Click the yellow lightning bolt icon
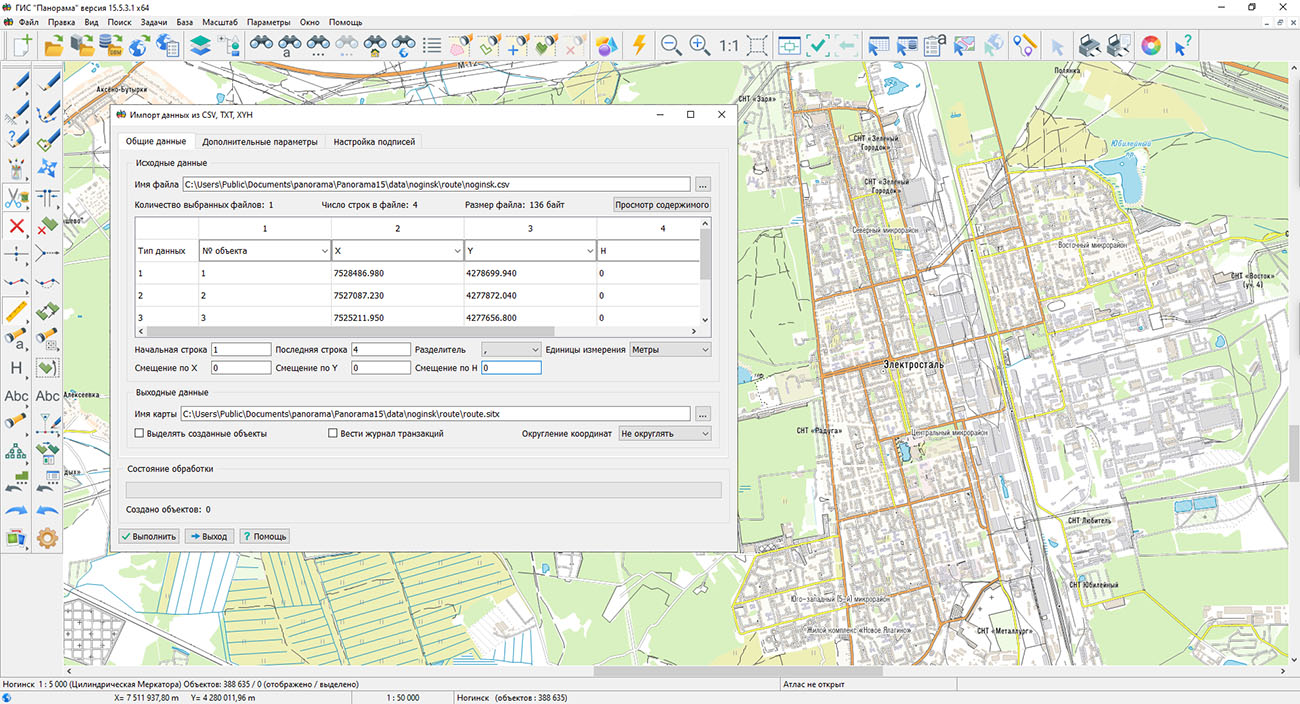Screen dimensions: 1300x704 (x=639, y=45)
